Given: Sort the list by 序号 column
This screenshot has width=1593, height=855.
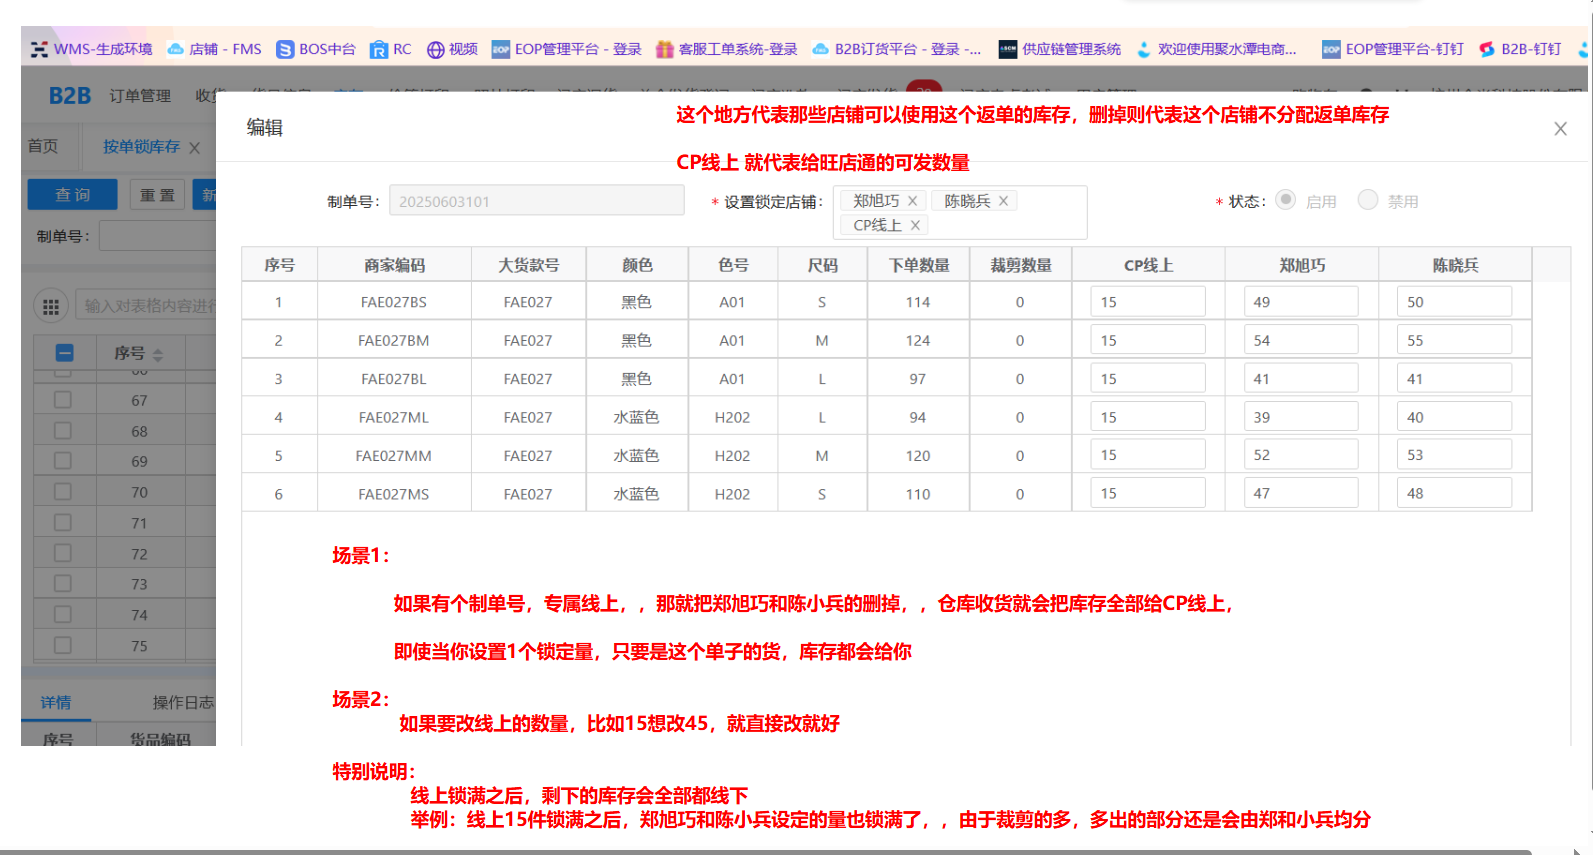Looking at the screenshot, I should pyautogui.click(x=157, y=354).
